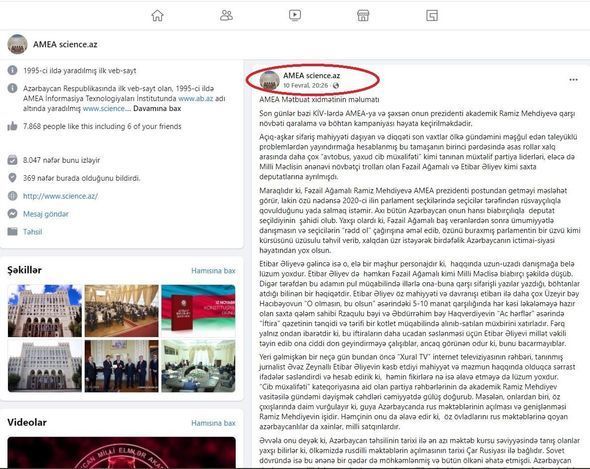
Task: Click the globe privacy icon on post
Action: 336,85
